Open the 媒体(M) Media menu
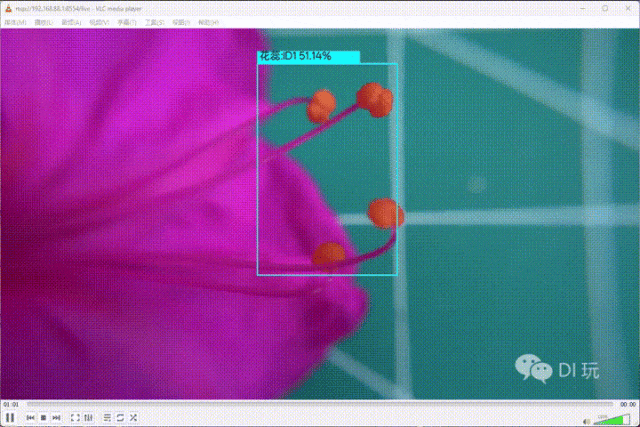Image resolution: width=640 pixels, height=427 pixels. (x=16, y=21)
